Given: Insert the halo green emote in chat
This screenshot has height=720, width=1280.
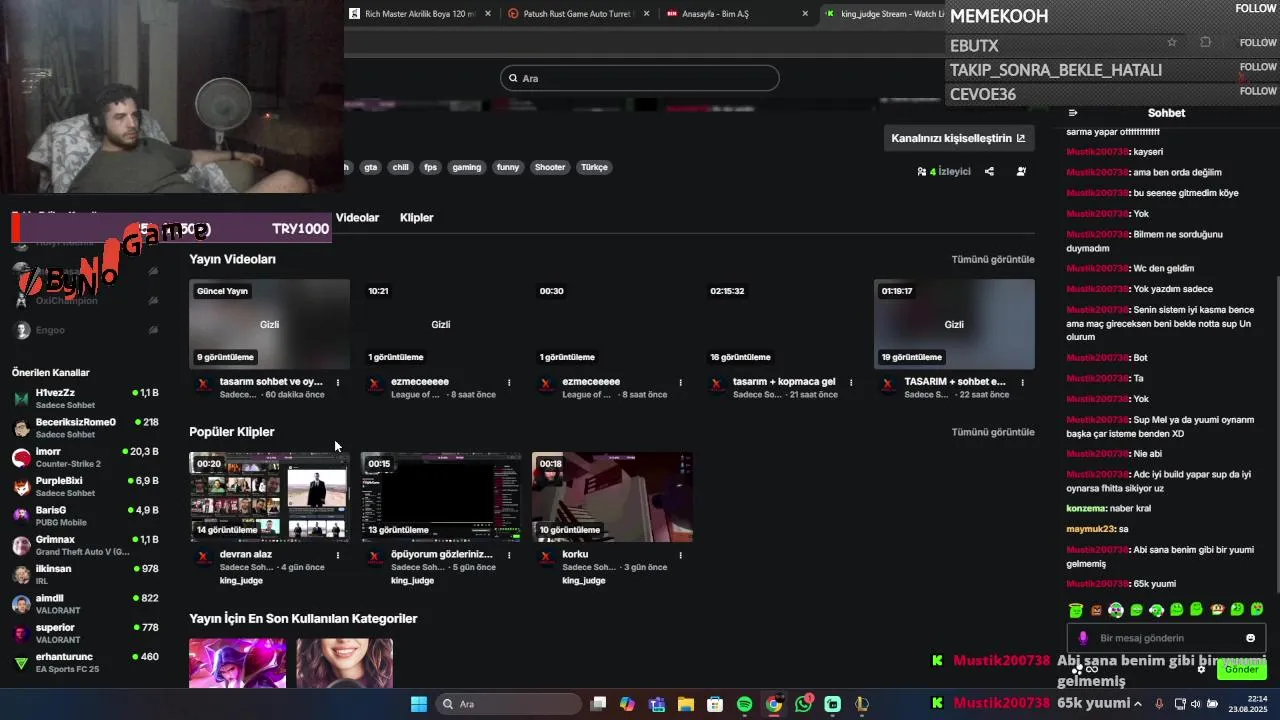Looking at the screenshot, I should pyautogui.click(x=1076, y=610).
